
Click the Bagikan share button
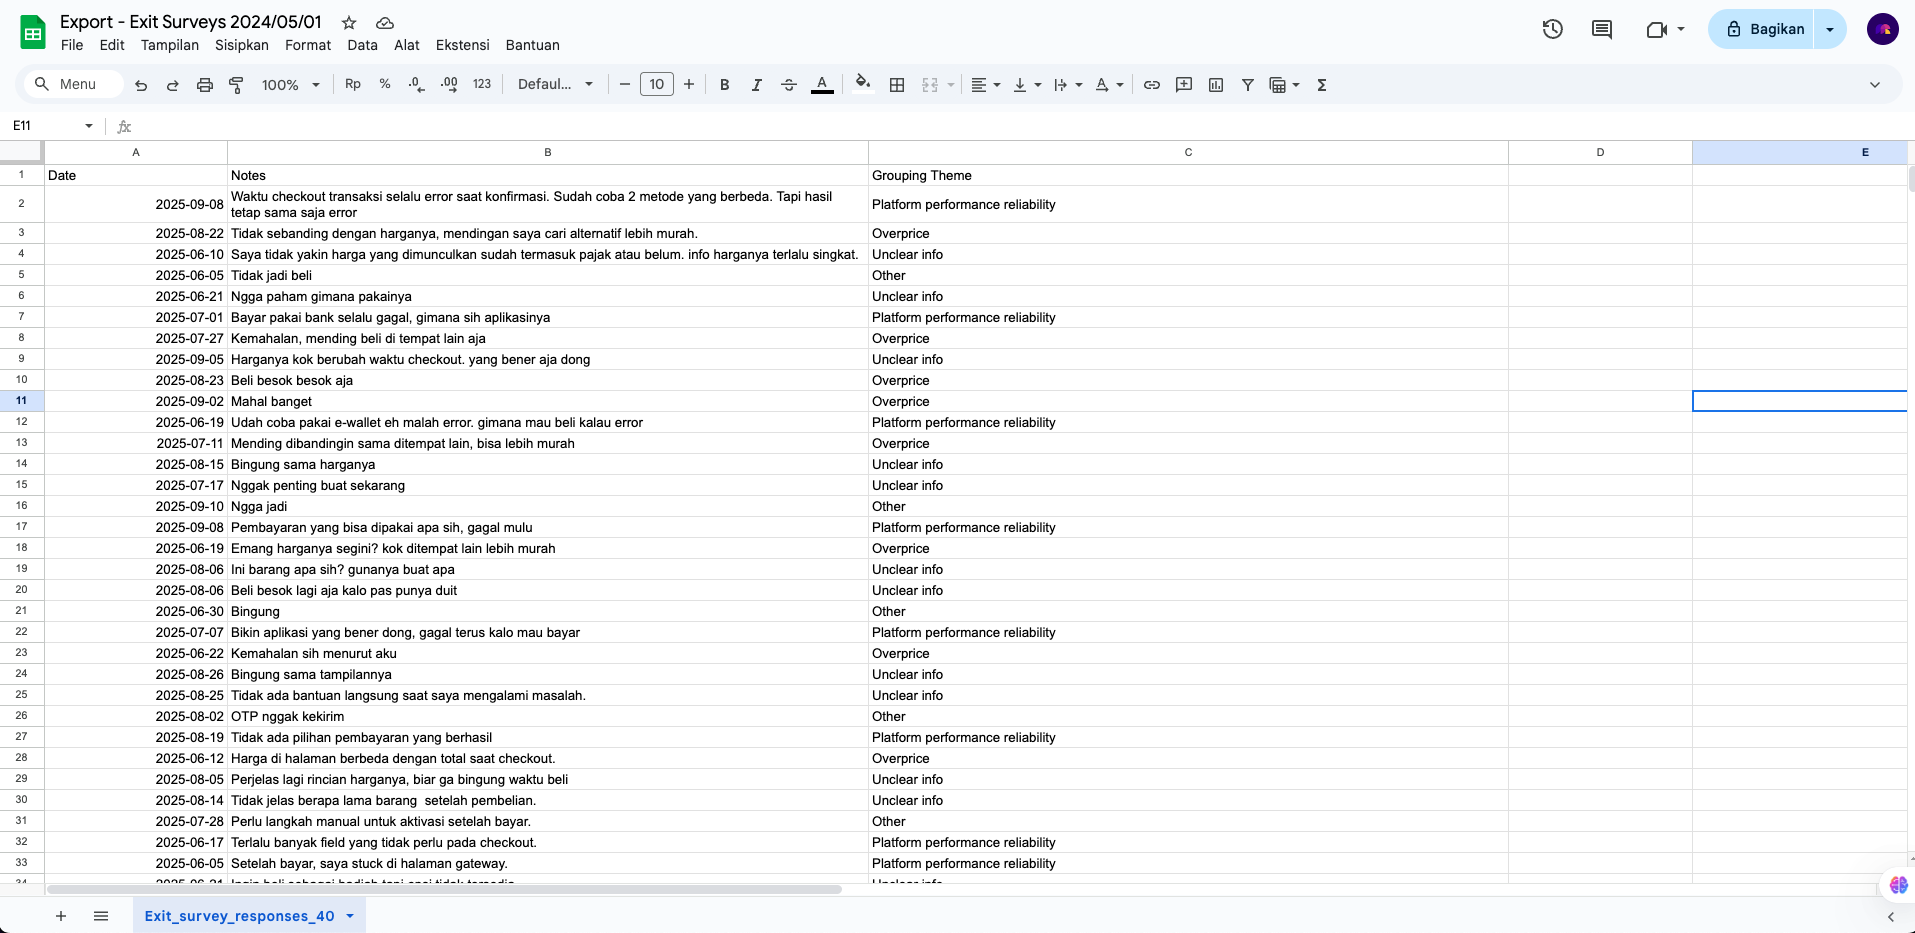[x=1764, y=29]
